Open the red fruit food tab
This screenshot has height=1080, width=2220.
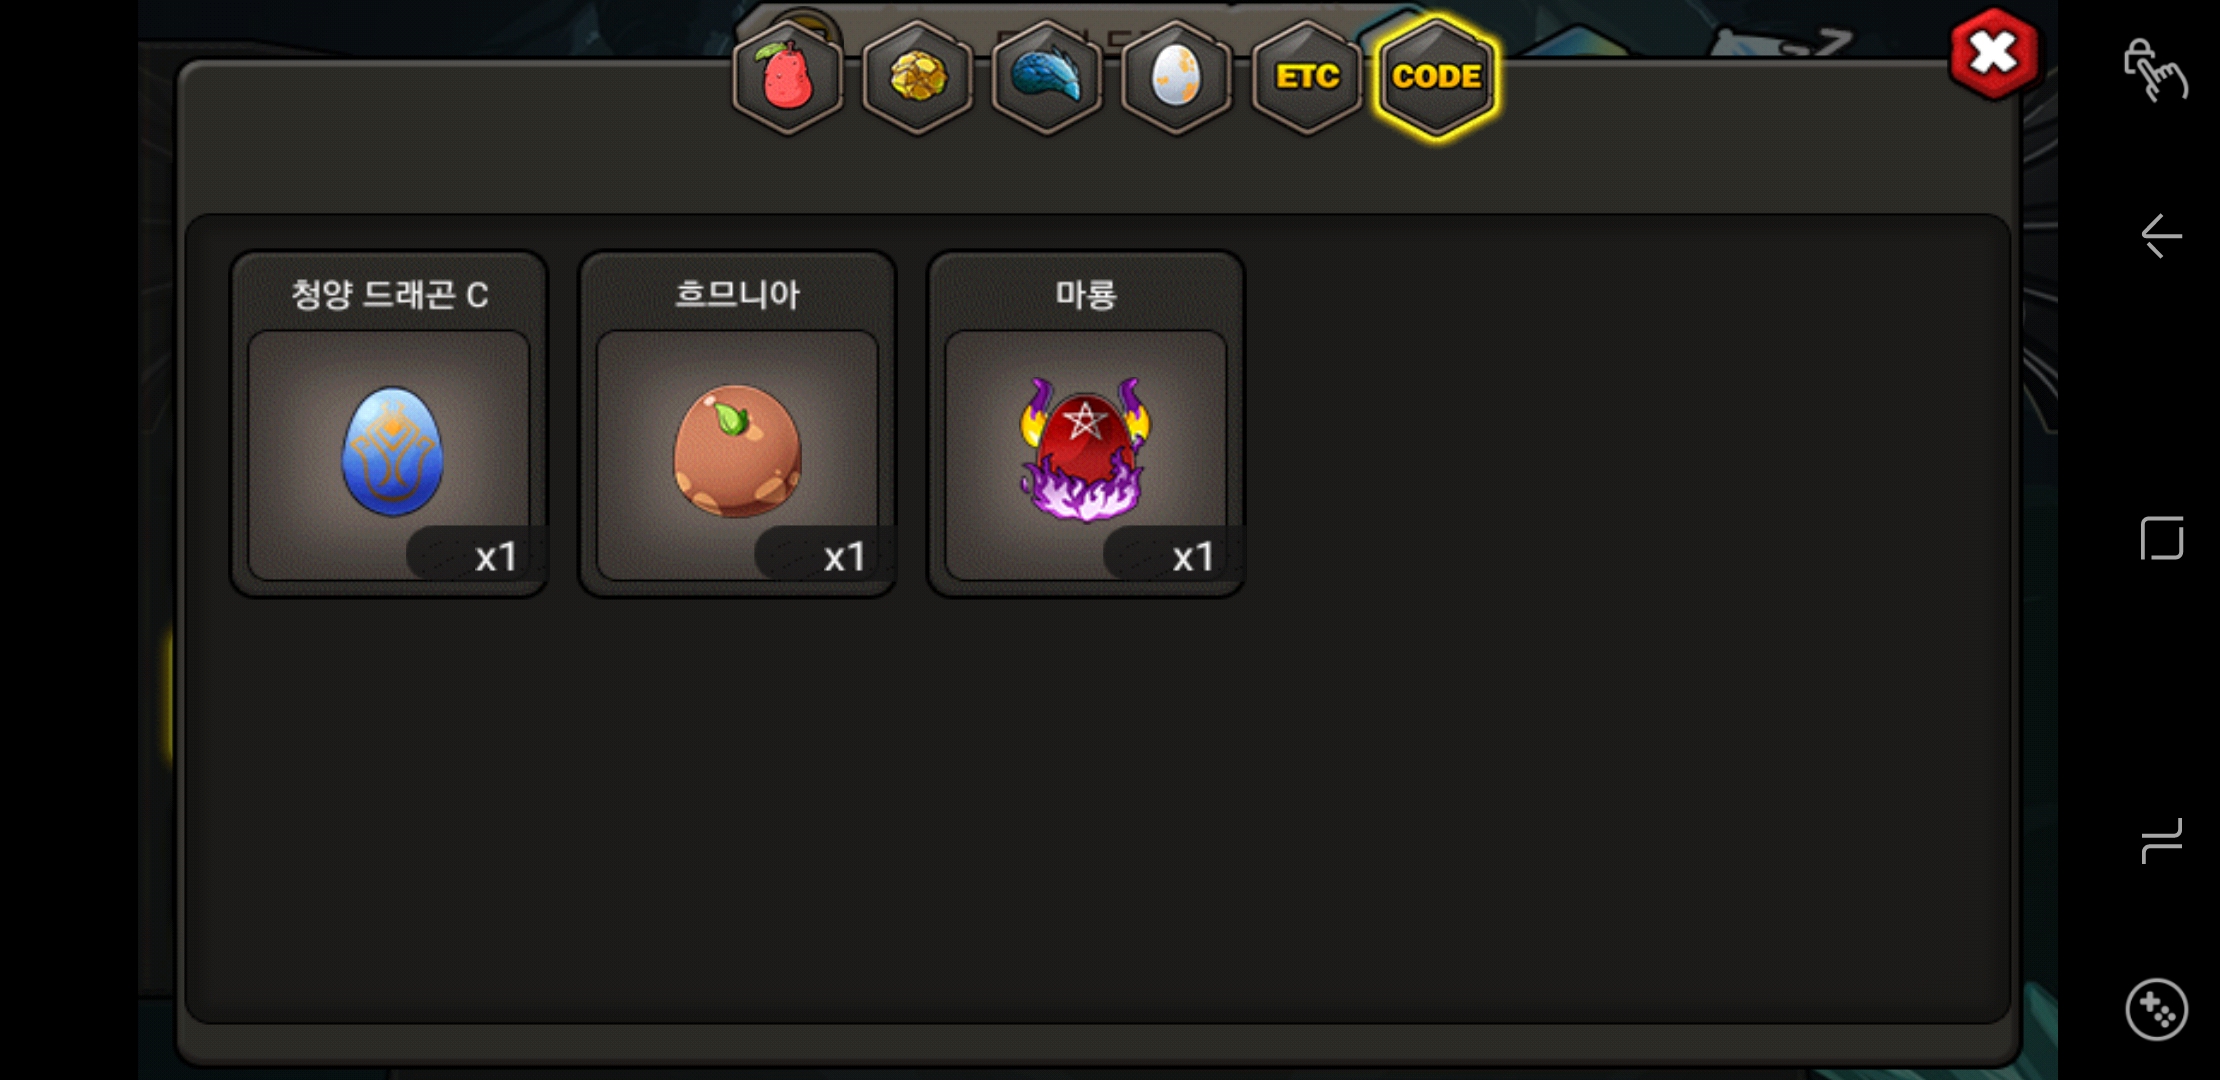788,77
